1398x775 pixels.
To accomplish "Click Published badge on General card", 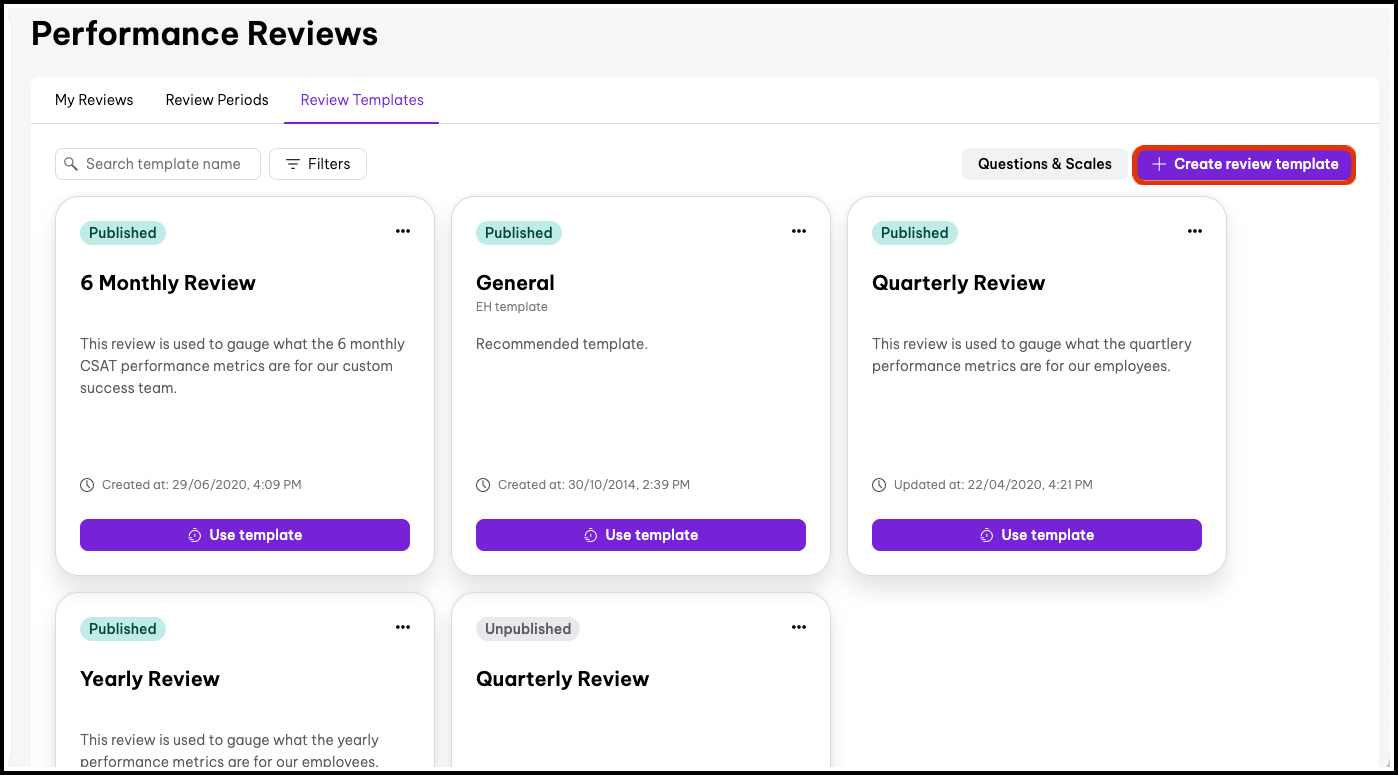I will pyautogui.click(x=519, y=233).
